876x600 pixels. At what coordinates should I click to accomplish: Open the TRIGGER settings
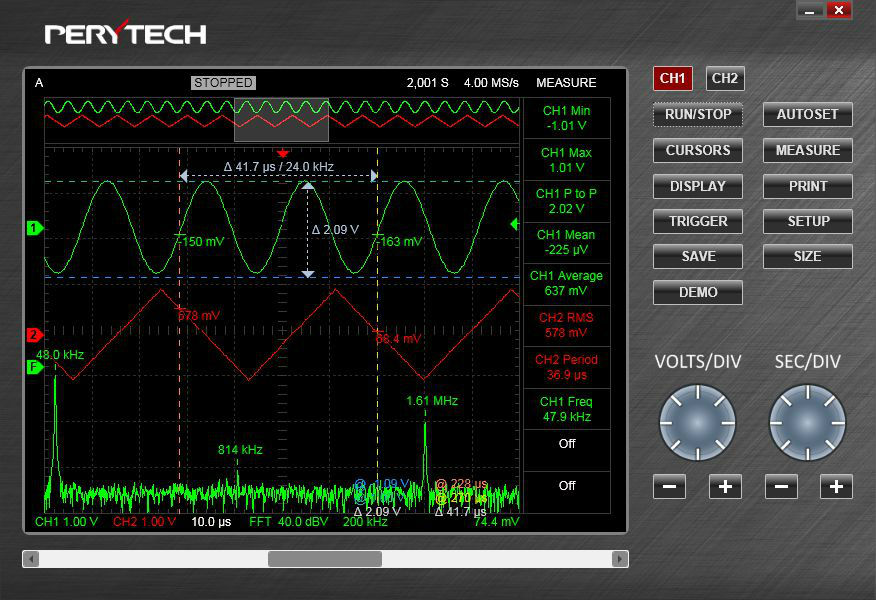(x=698, y=221)
